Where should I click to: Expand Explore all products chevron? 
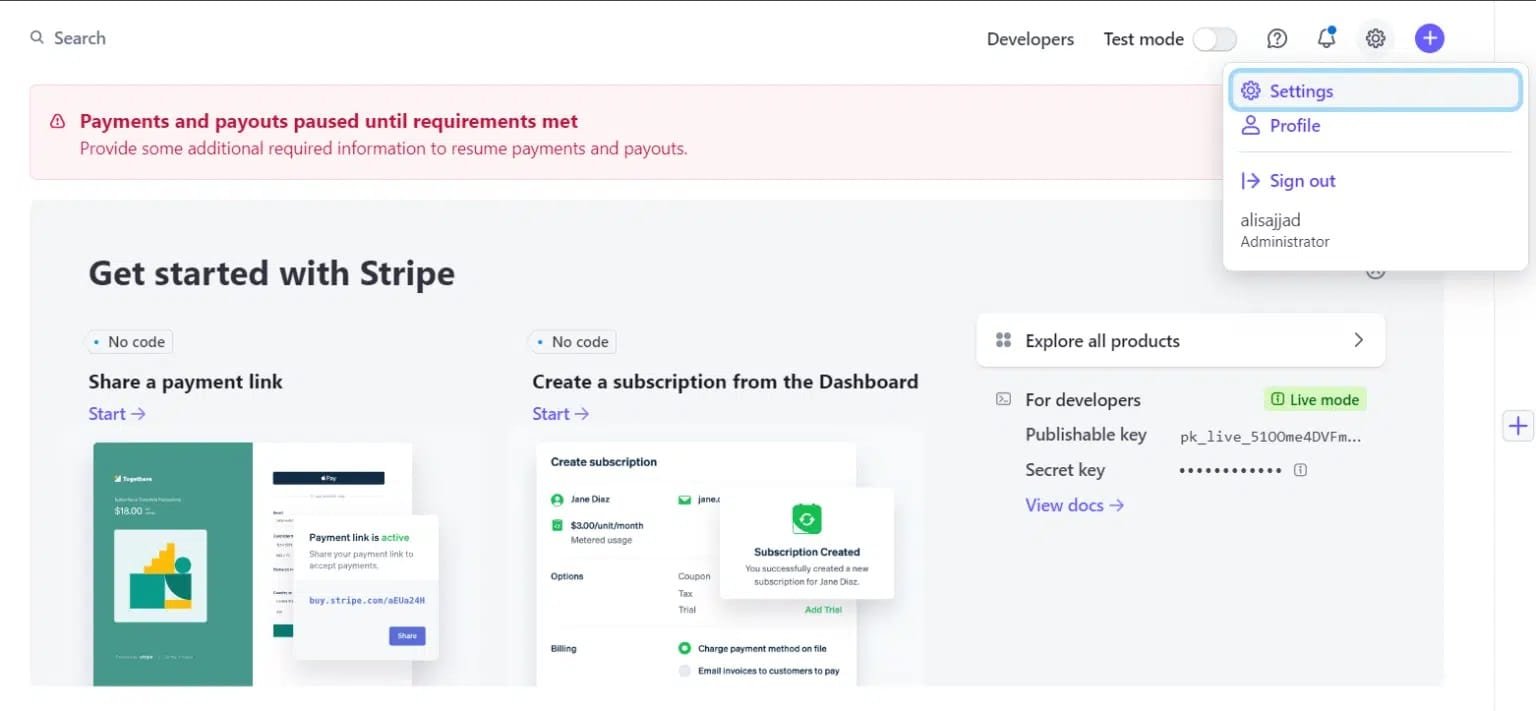click(1358, 340)
